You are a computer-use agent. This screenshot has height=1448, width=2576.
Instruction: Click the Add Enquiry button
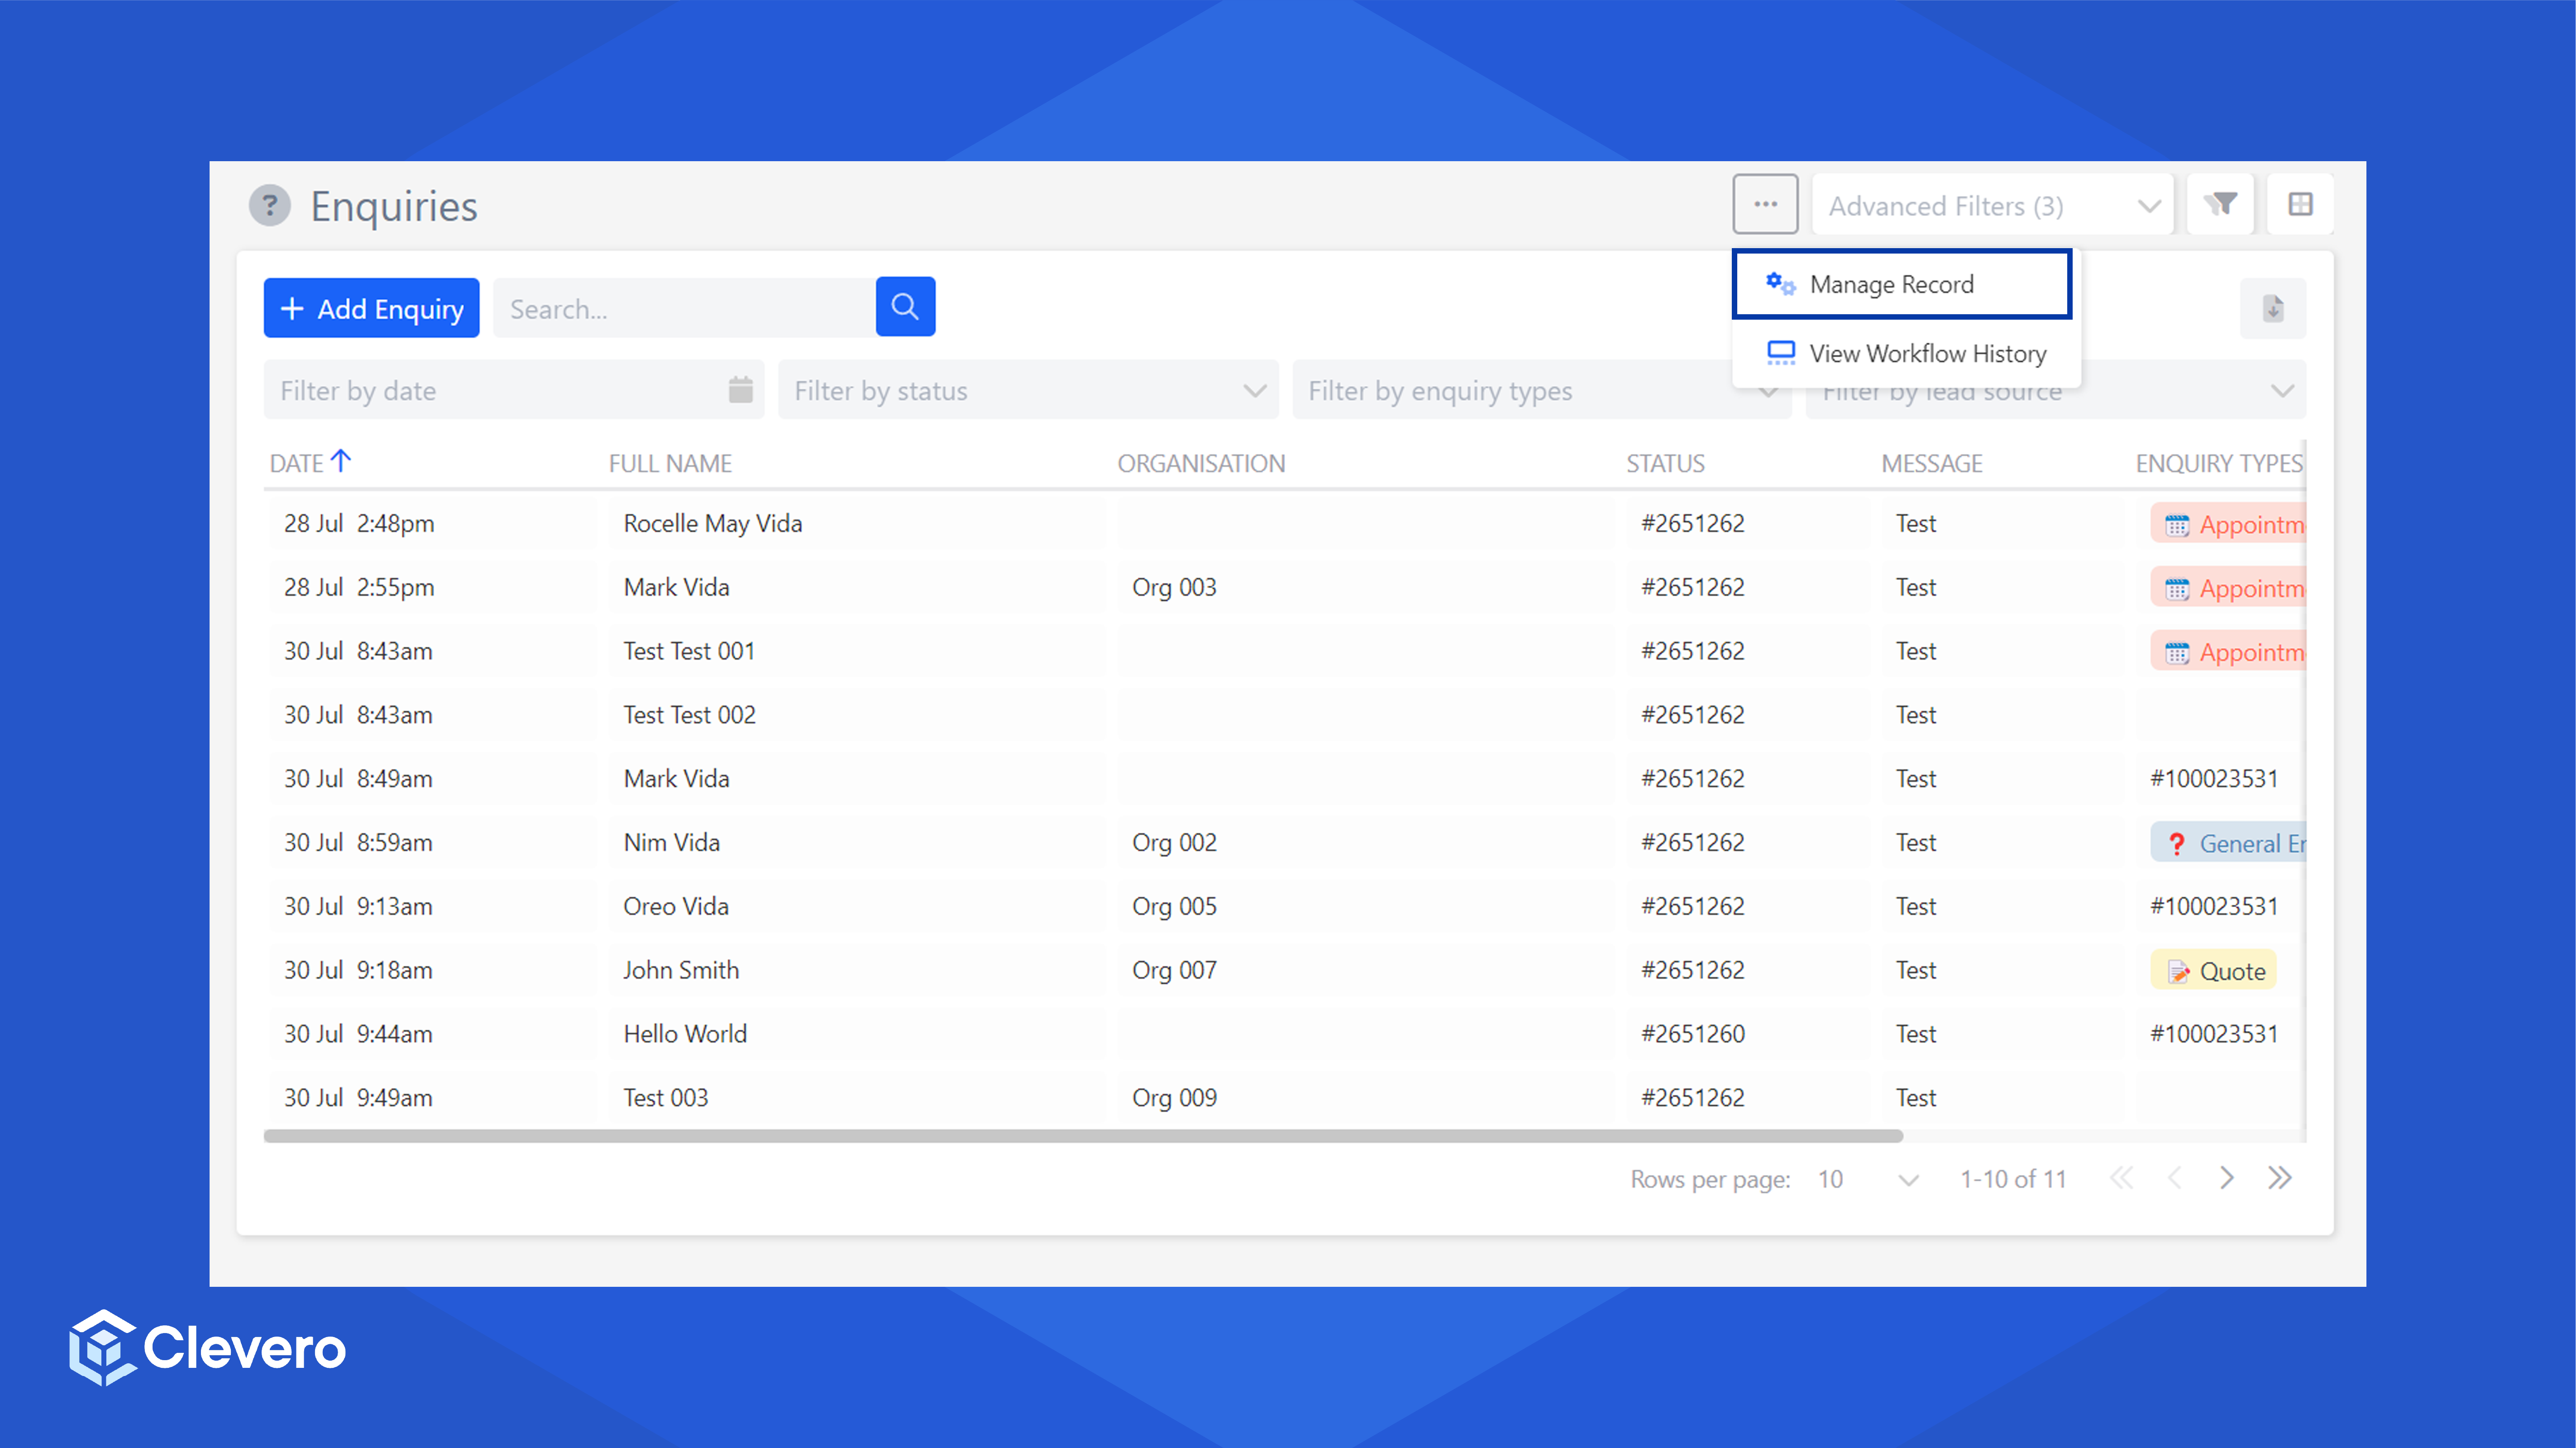coord(372,308)
